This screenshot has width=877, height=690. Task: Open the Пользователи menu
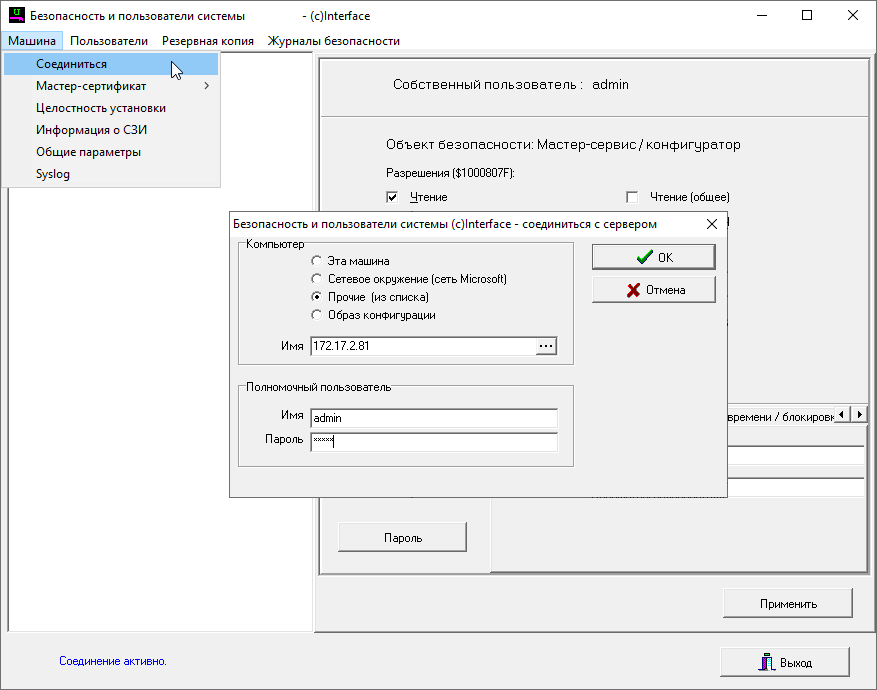coord(109,41)
